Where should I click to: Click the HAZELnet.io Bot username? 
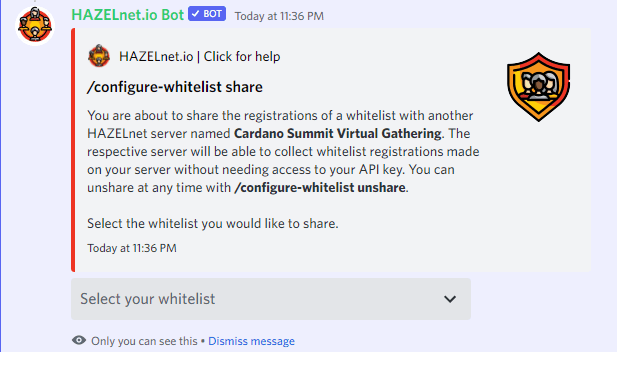[127, 15]
